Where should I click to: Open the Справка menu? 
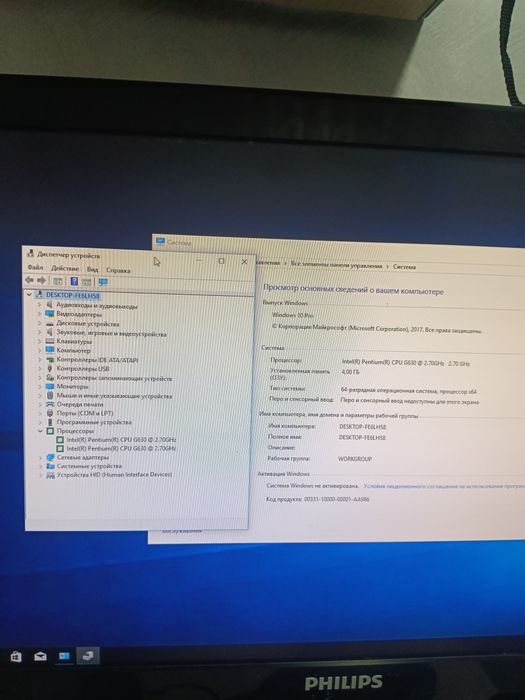pyautogui.click(x=118, y=270)
